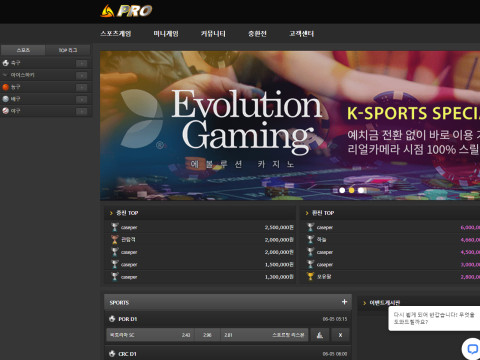
Task: Select the POR D1 league row
Action: coord(228,319)
